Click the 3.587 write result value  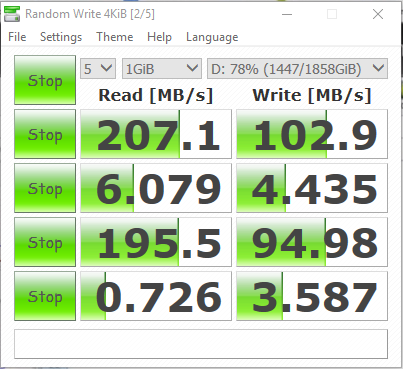[312, 296]
